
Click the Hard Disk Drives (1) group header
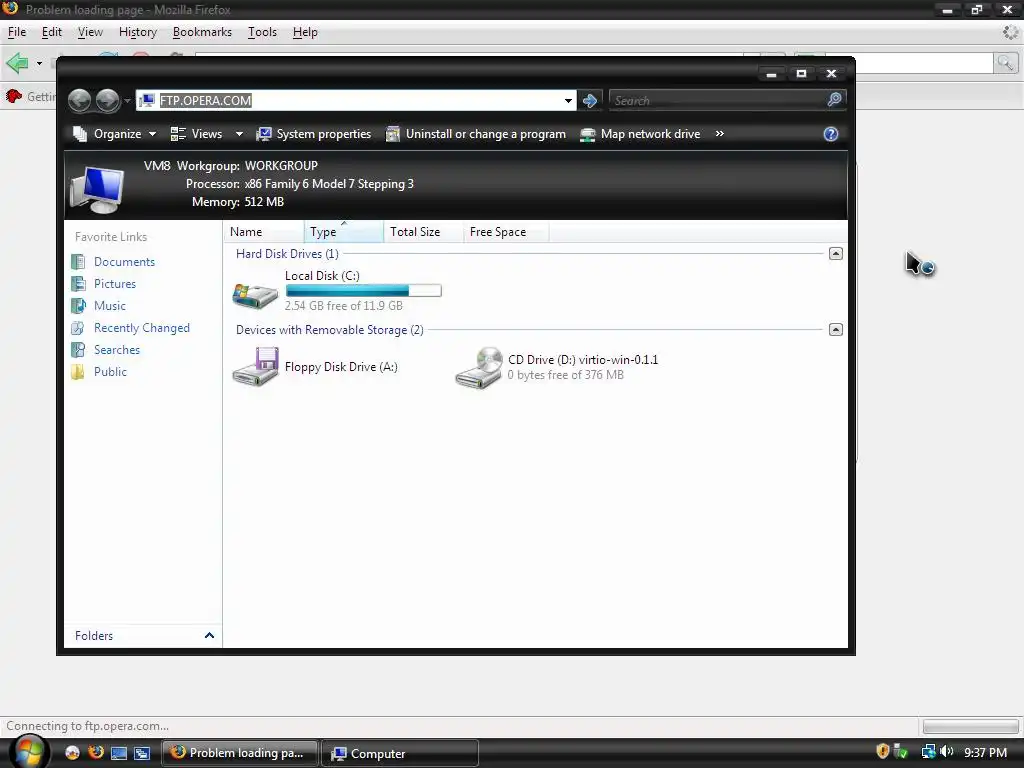pyautogui.click(x=287, y=253)
